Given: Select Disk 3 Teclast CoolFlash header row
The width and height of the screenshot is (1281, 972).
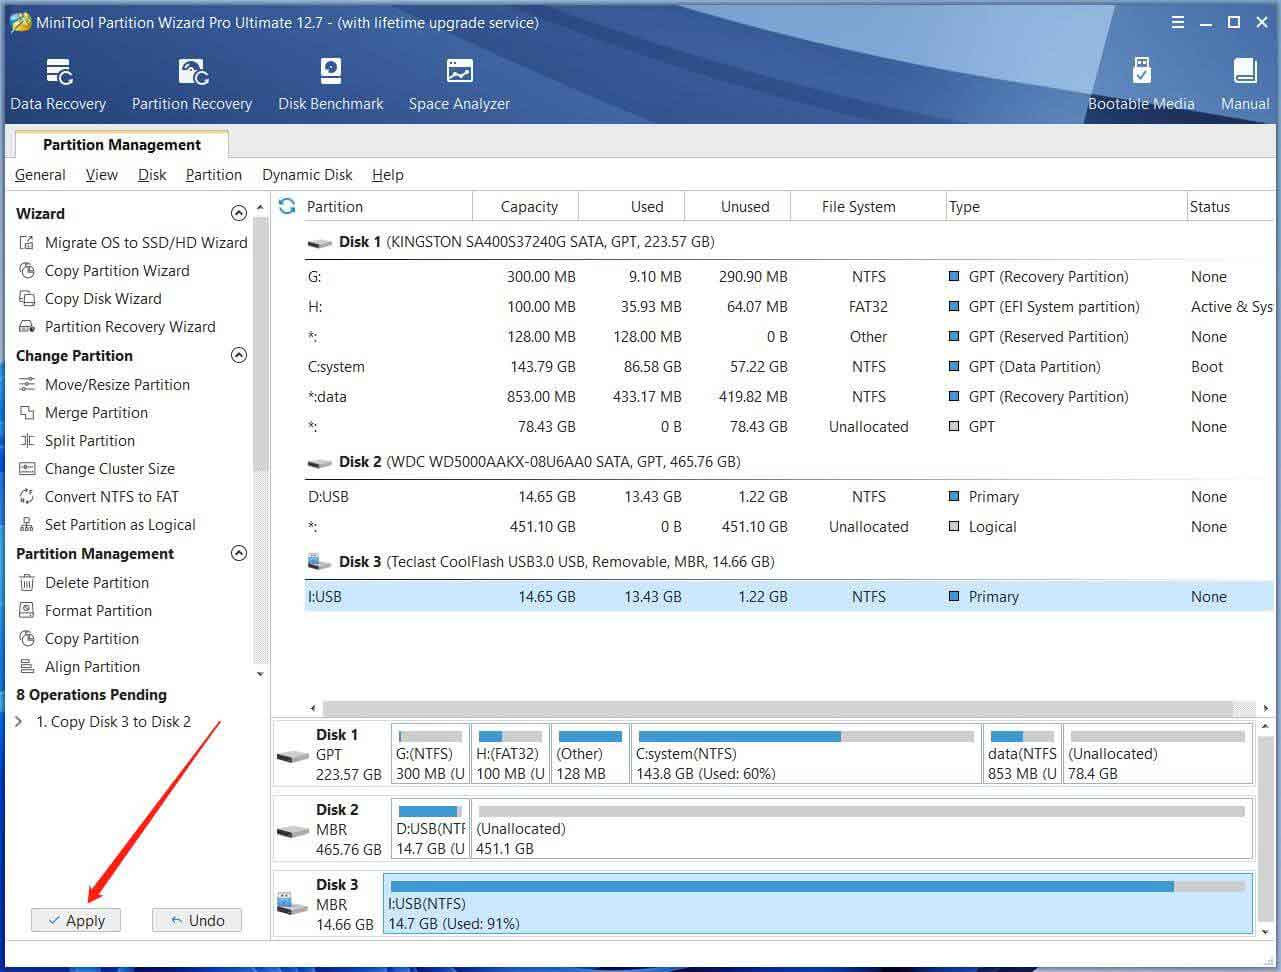Looking at the screenshot, I should coord(789,562).
